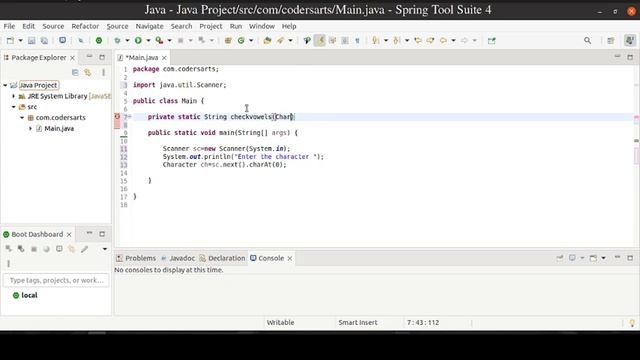The image size is (640, 360).
Task: Click the Open Perspective icon
Action: click(x=611, y=40)
